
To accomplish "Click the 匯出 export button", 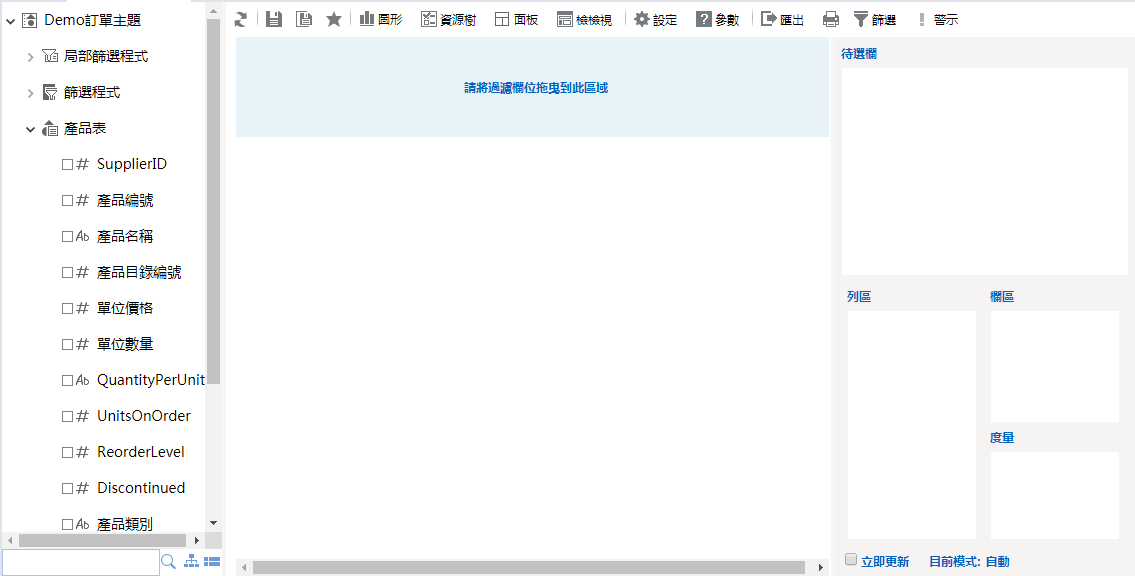I will [782, 19].
